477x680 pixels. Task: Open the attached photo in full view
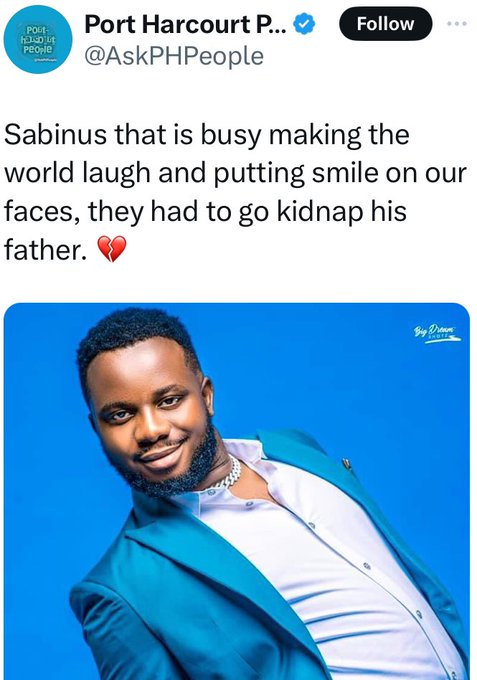tap(237, 491)
